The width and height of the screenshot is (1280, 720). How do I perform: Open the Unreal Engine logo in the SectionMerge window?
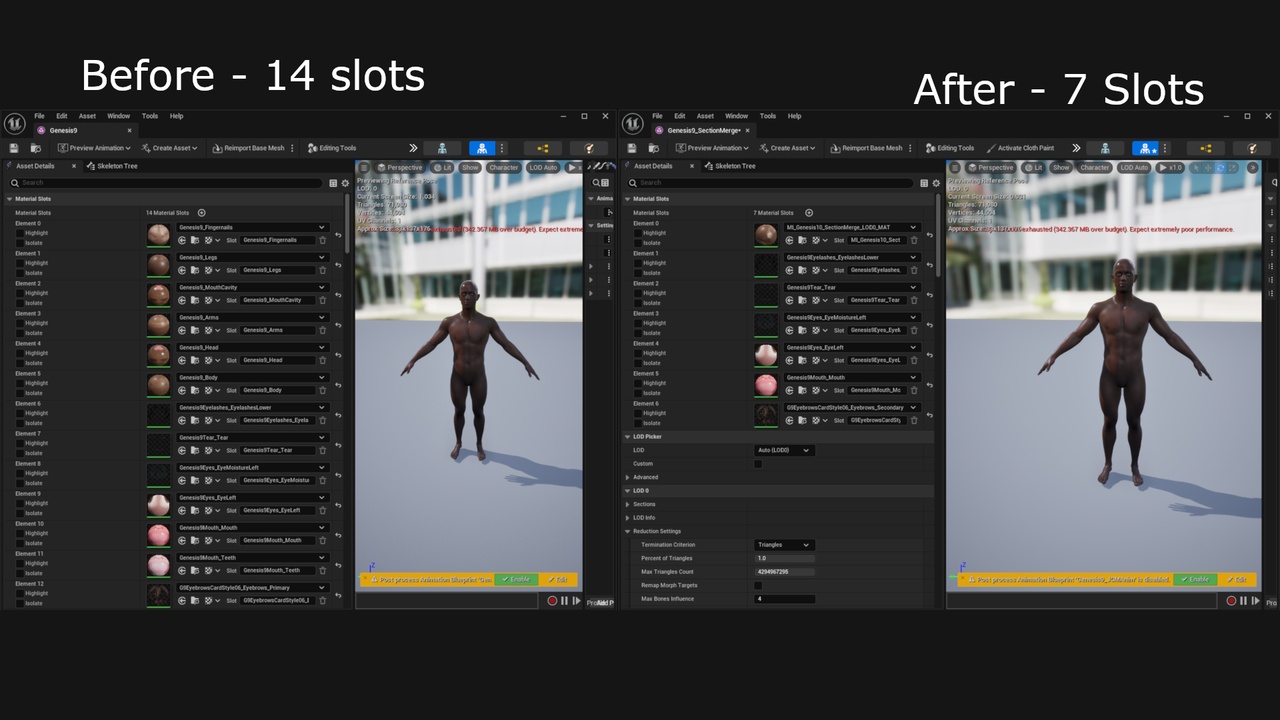point(633,124)
